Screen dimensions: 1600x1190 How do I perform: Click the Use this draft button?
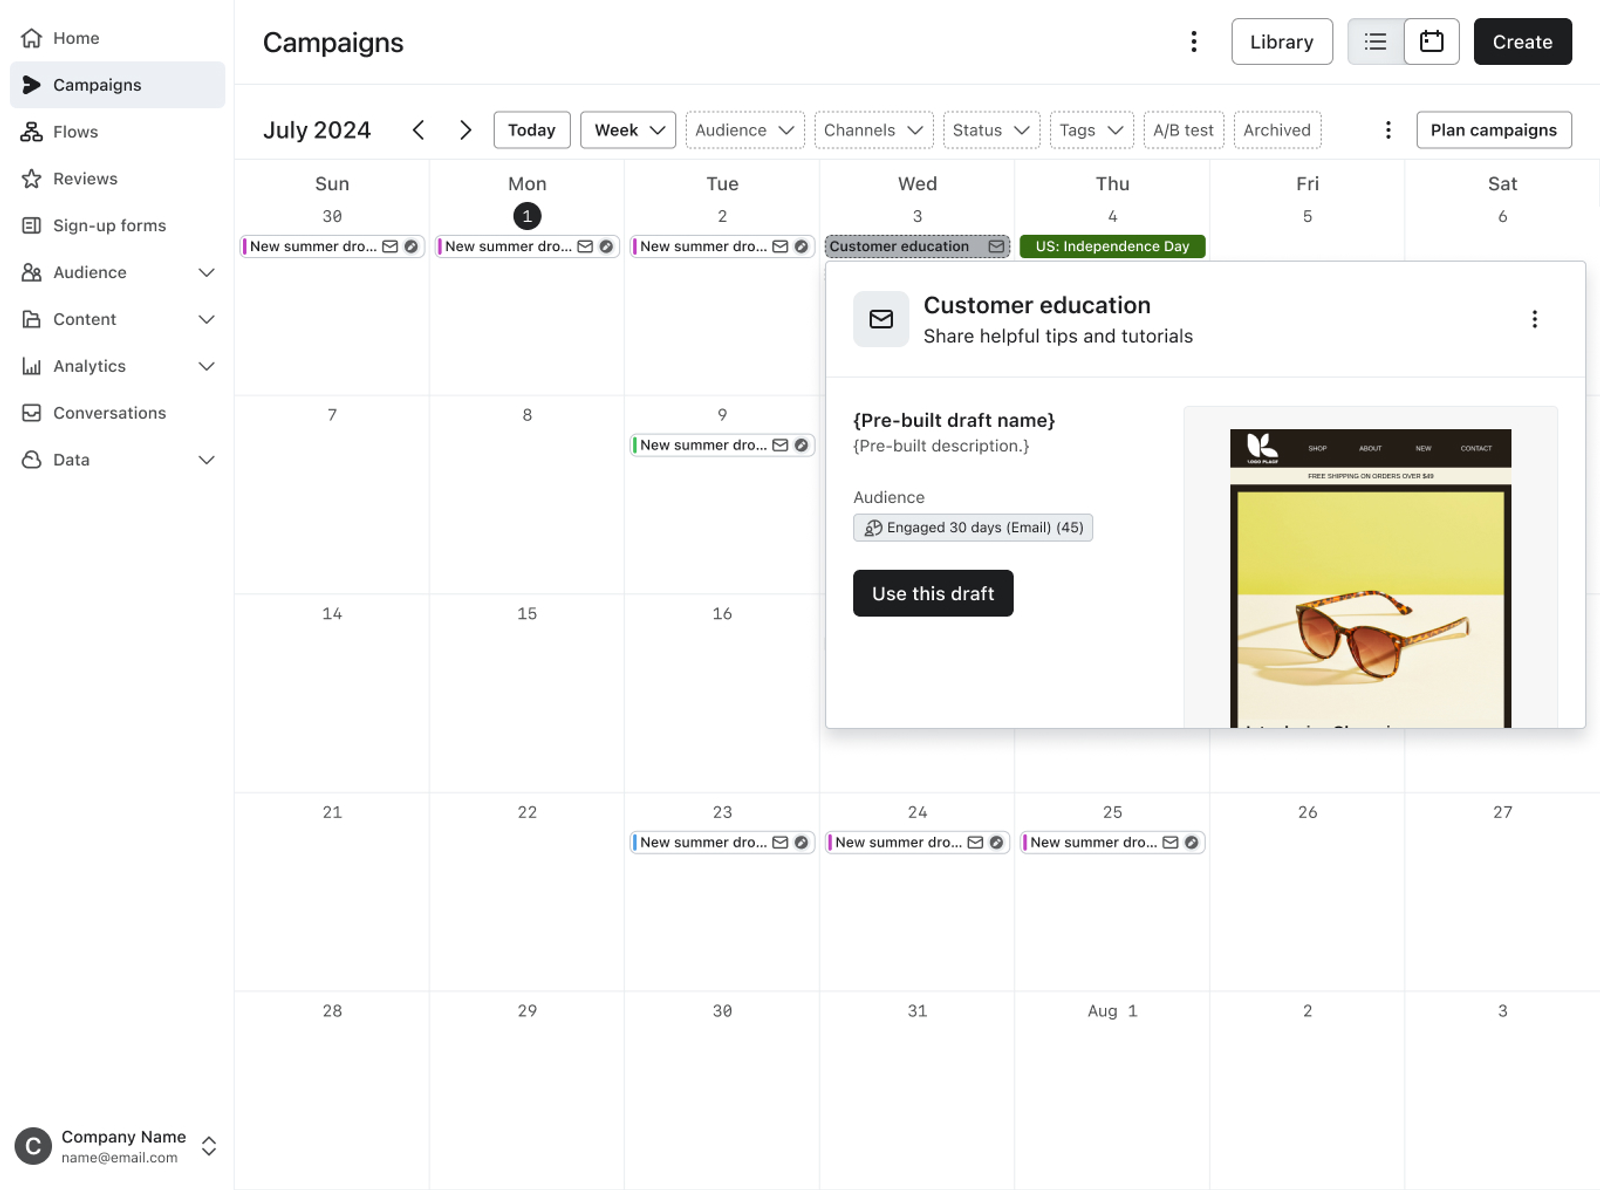coord(933,593)
